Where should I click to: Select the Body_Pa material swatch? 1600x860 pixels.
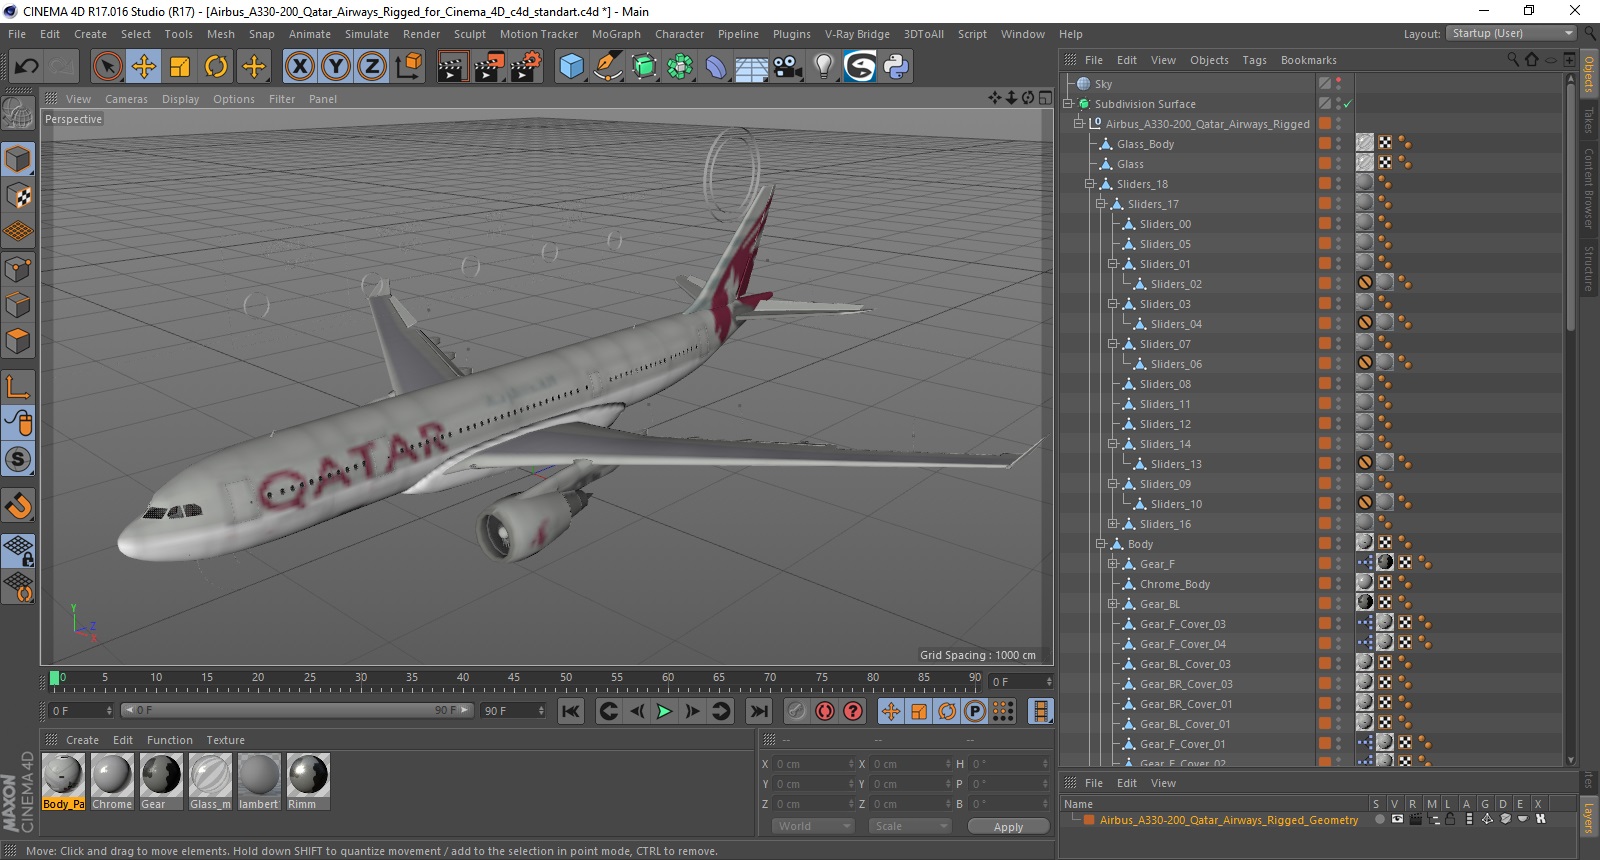point(64,781)
